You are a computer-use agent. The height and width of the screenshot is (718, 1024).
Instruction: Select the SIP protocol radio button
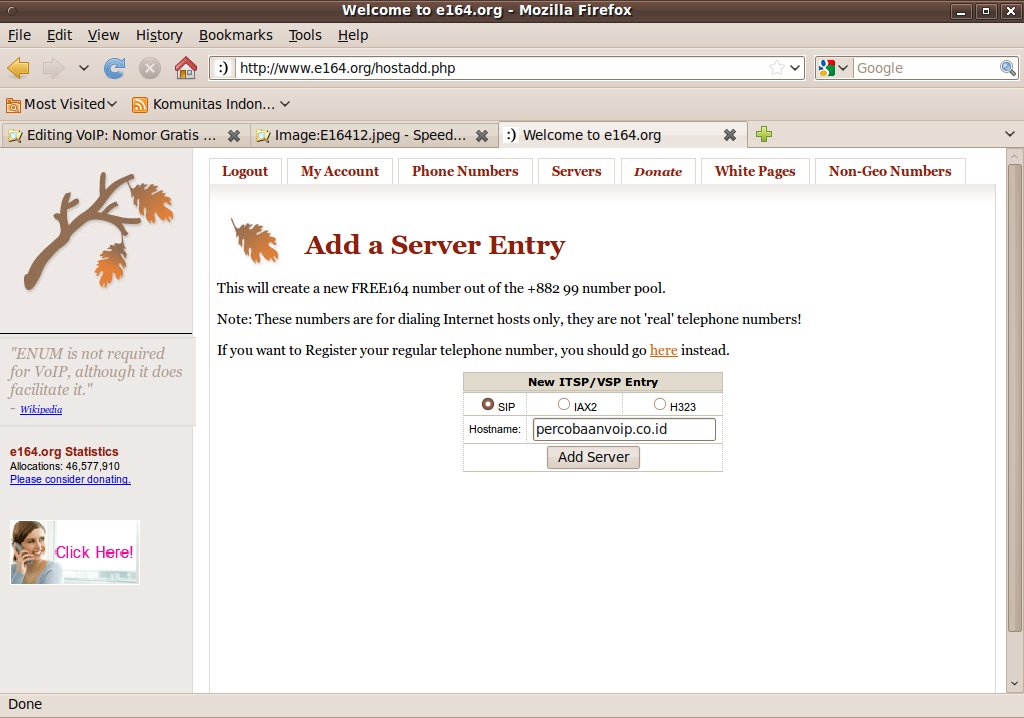pos(487,404)
